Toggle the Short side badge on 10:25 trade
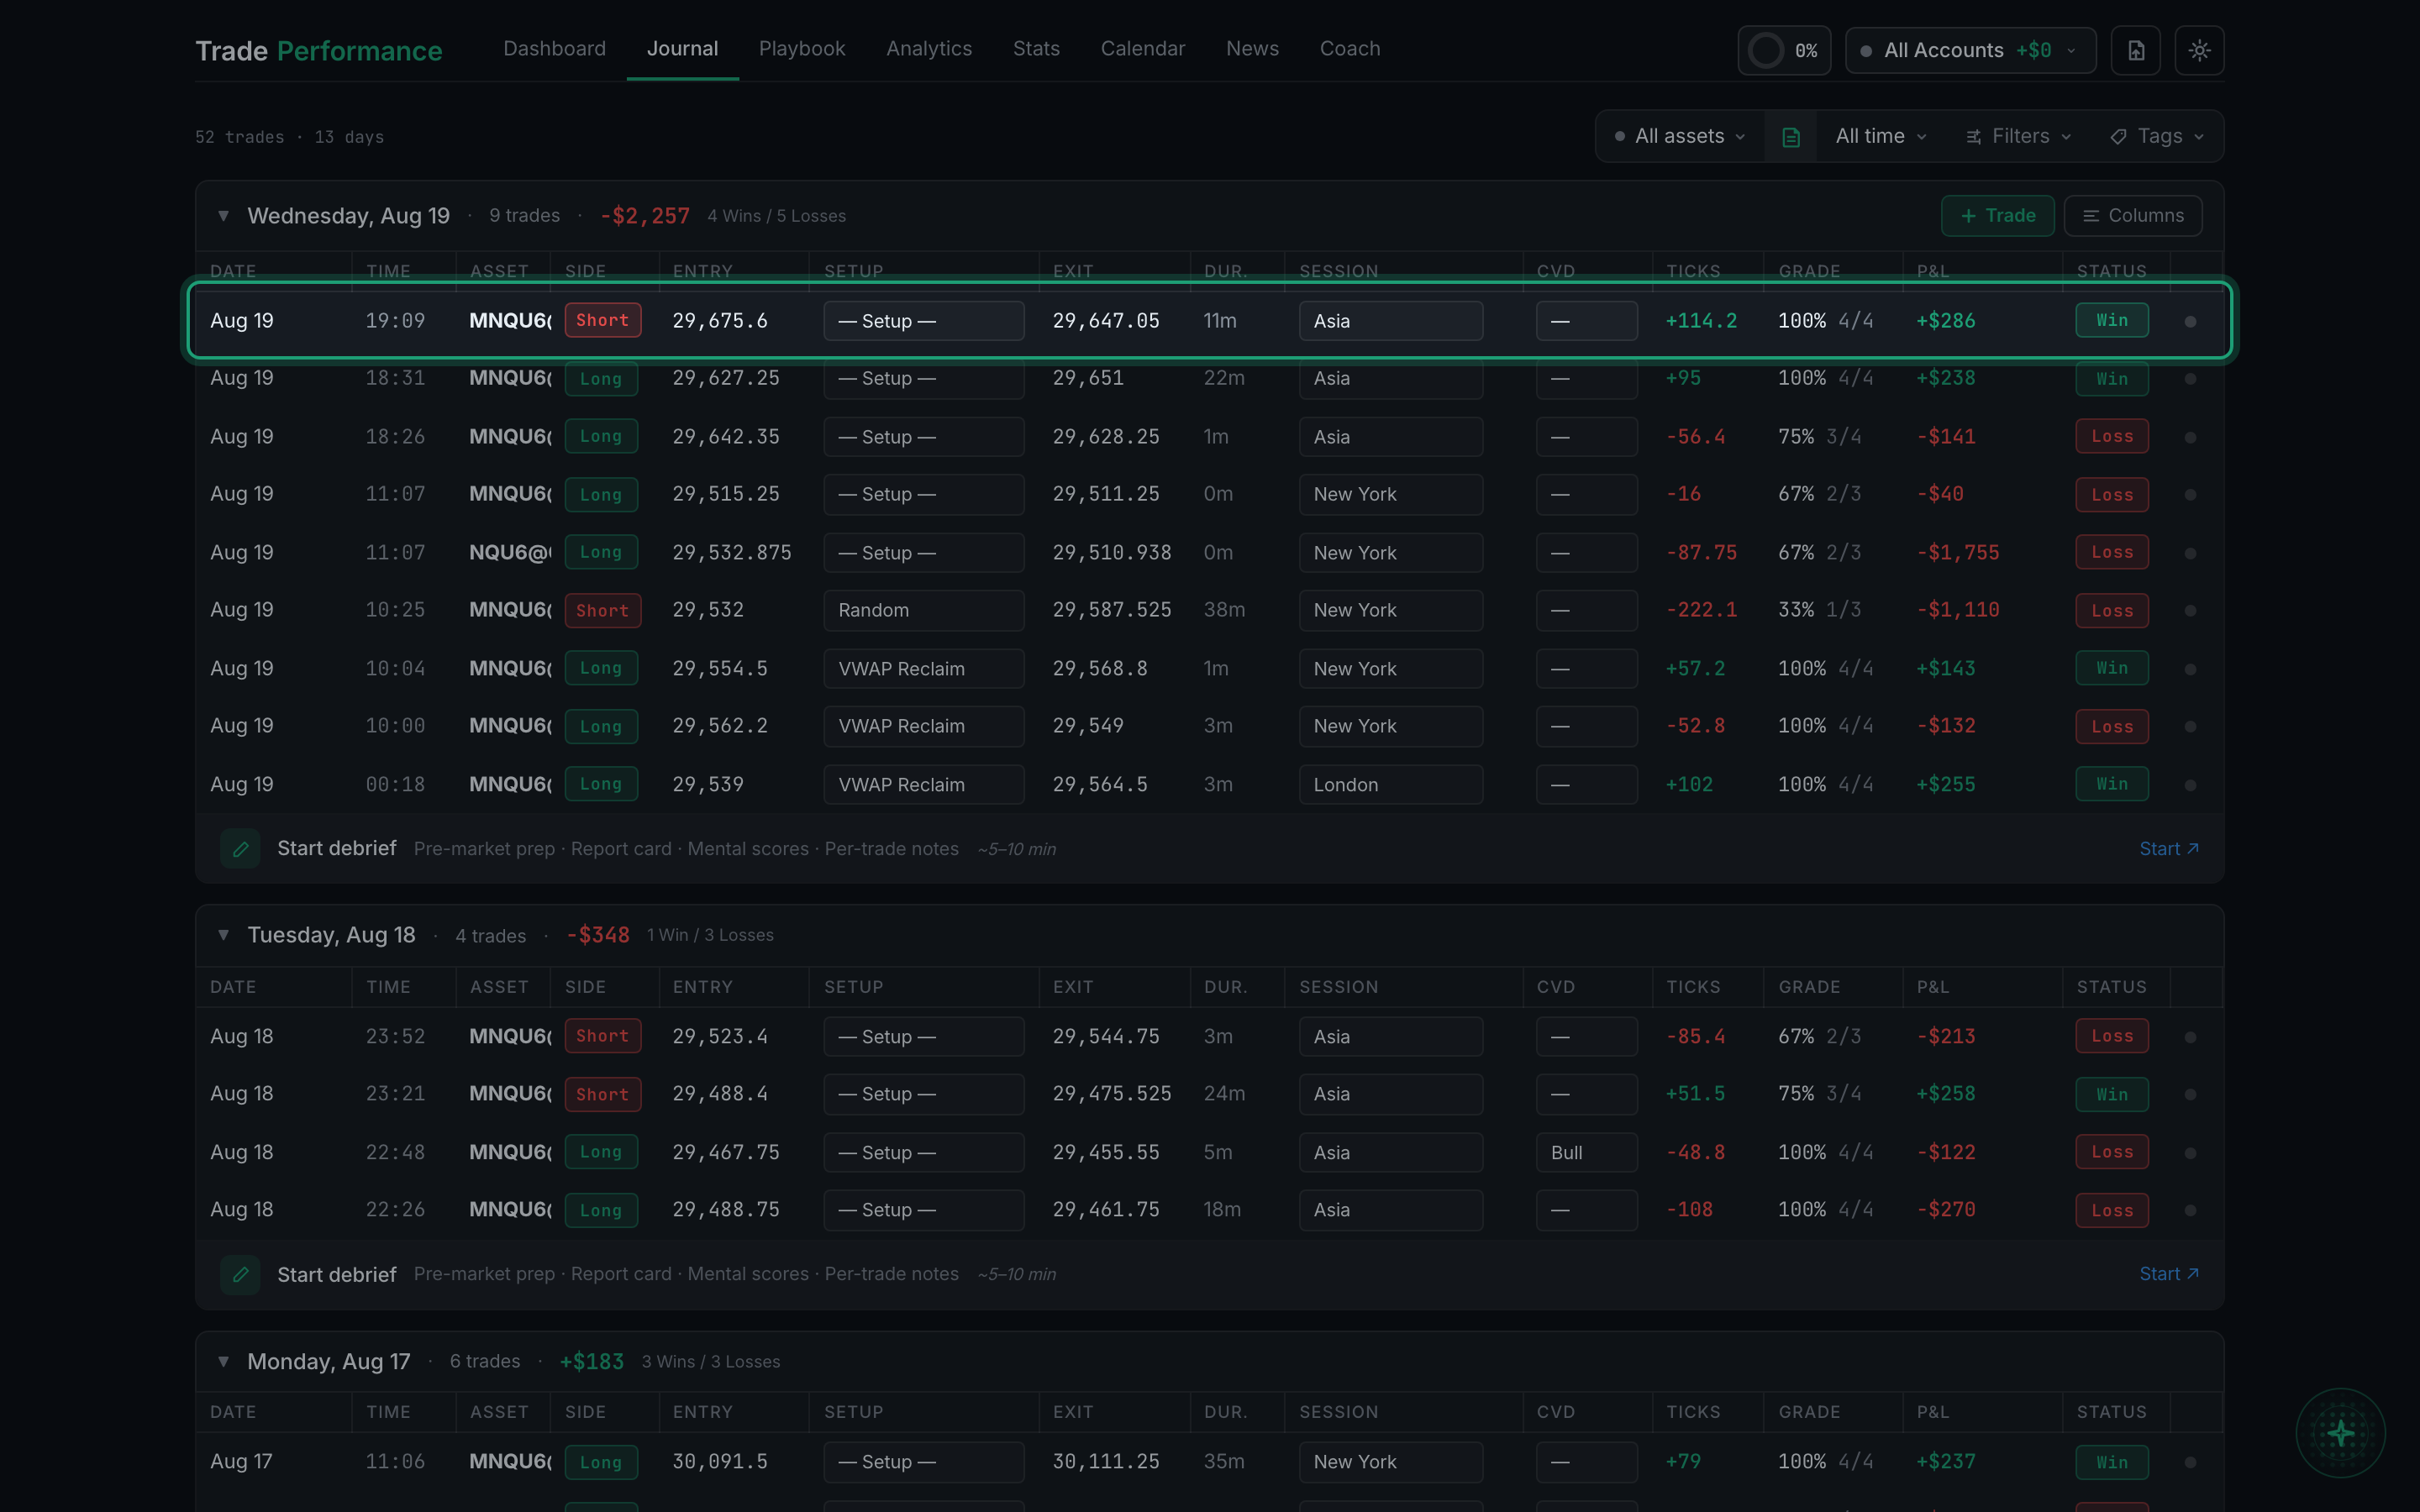 [x=602, y=610]
